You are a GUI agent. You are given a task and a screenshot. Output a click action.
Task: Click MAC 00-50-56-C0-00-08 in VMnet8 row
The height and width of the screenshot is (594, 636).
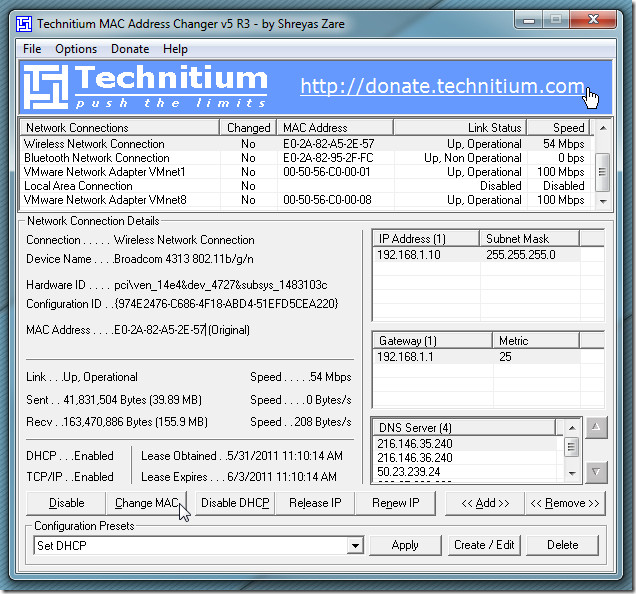[x=327, y=200]
